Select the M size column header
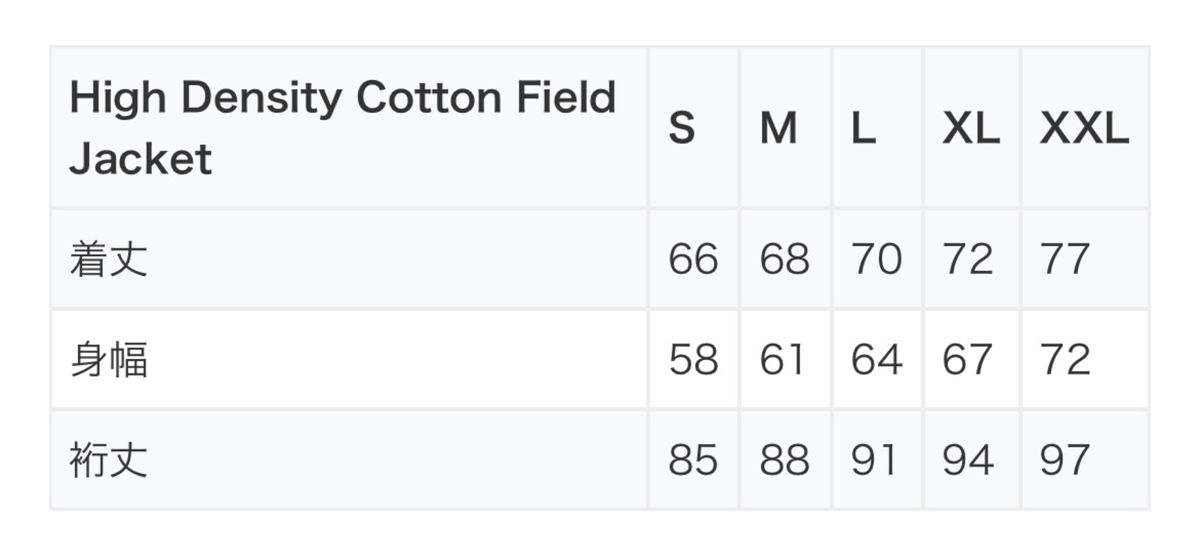This screenshot has height=556, width=1200. (x=778, y=128)
